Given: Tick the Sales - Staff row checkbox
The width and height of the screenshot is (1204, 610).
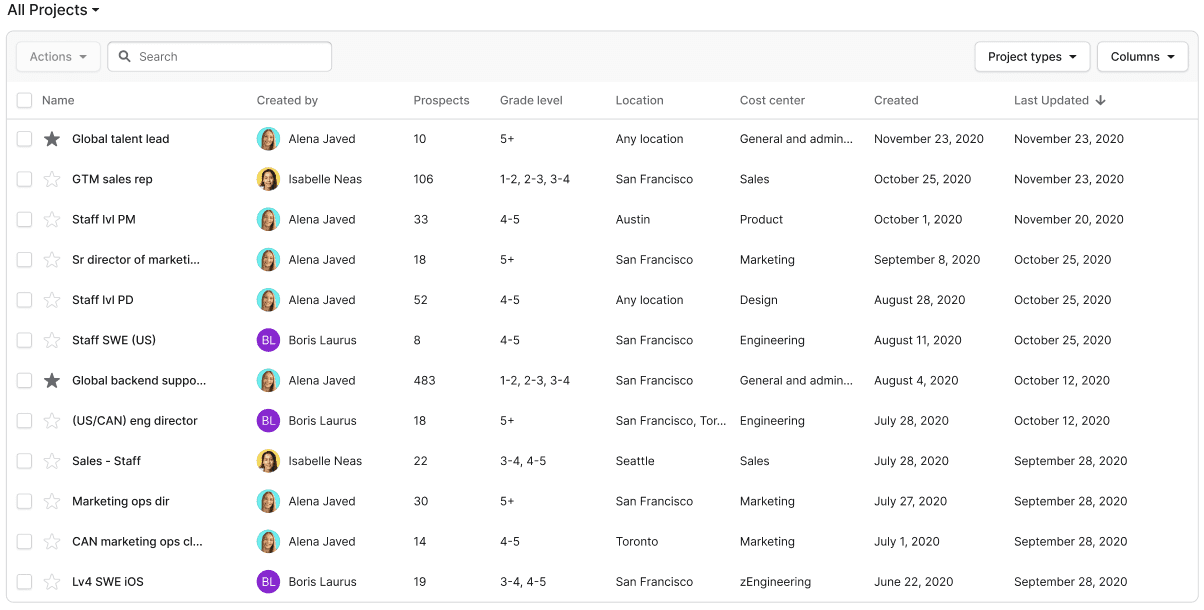Looking at the screenshot, I should (x=24, y=461).
